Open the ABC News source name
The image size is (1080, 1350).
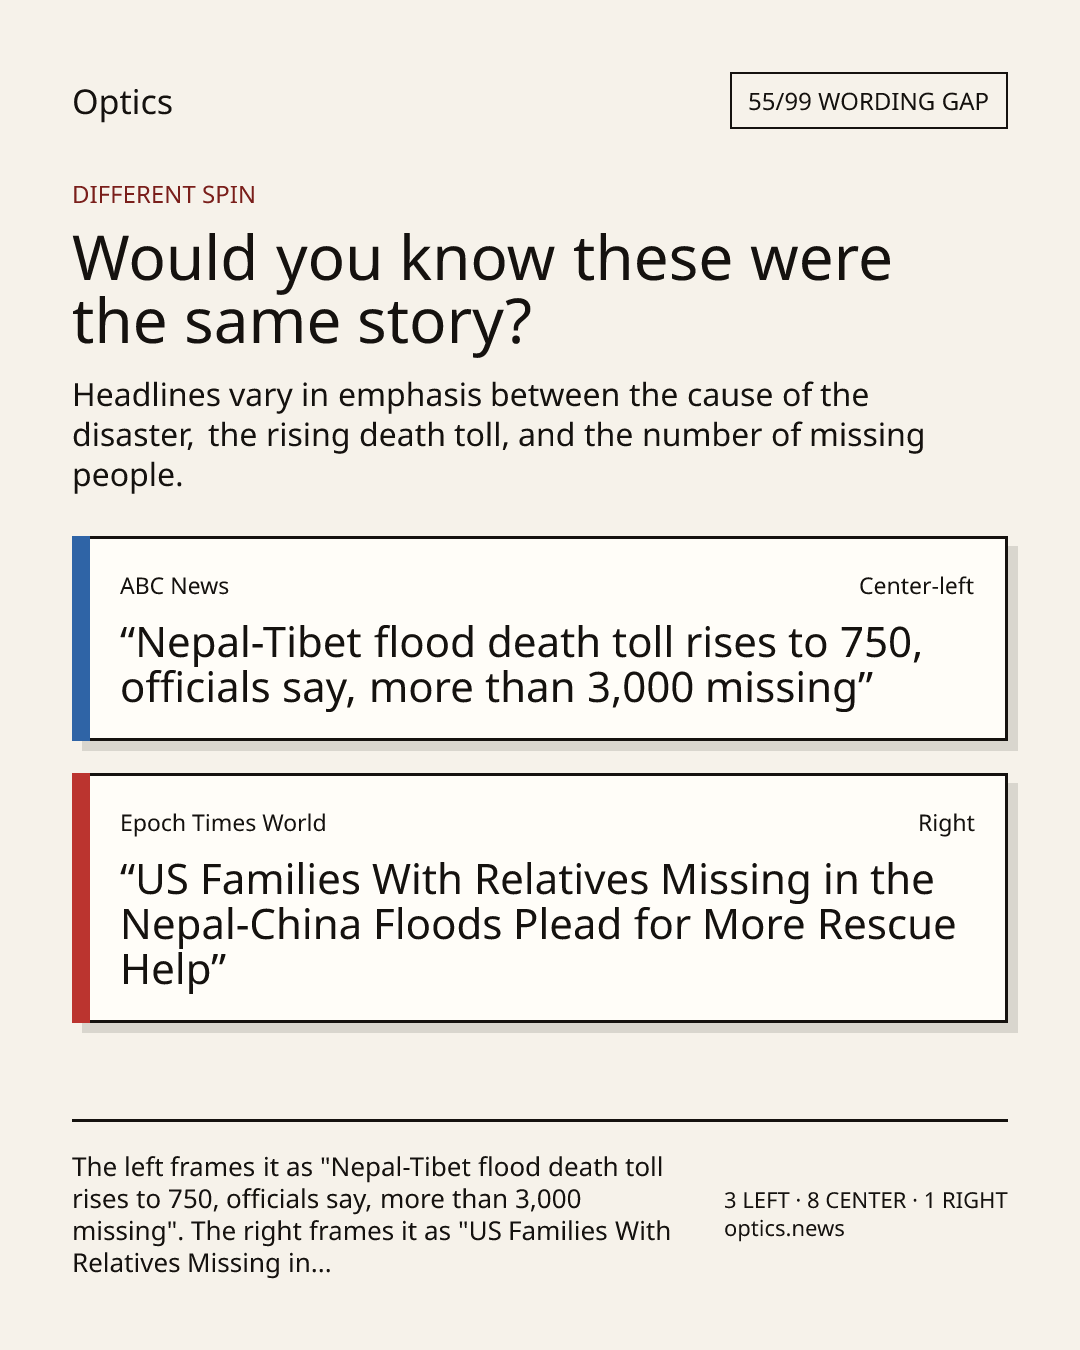click(174, 586)
